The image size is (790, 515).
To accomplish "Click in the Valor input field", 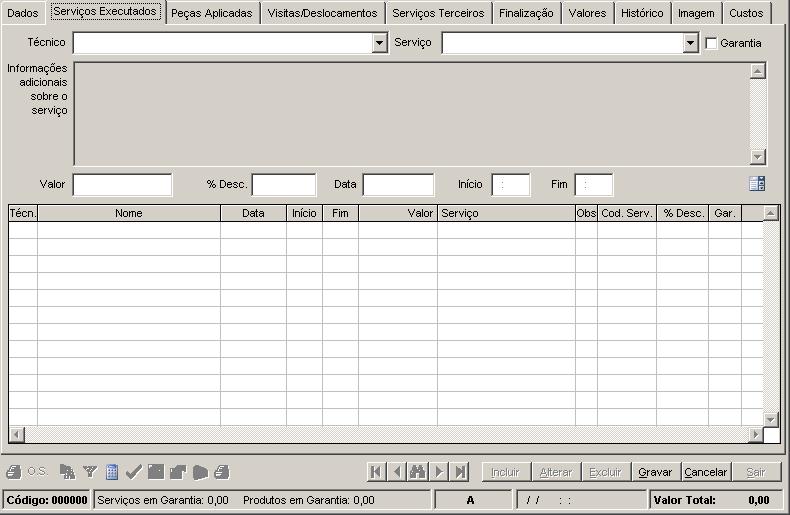I will [122, 184].
